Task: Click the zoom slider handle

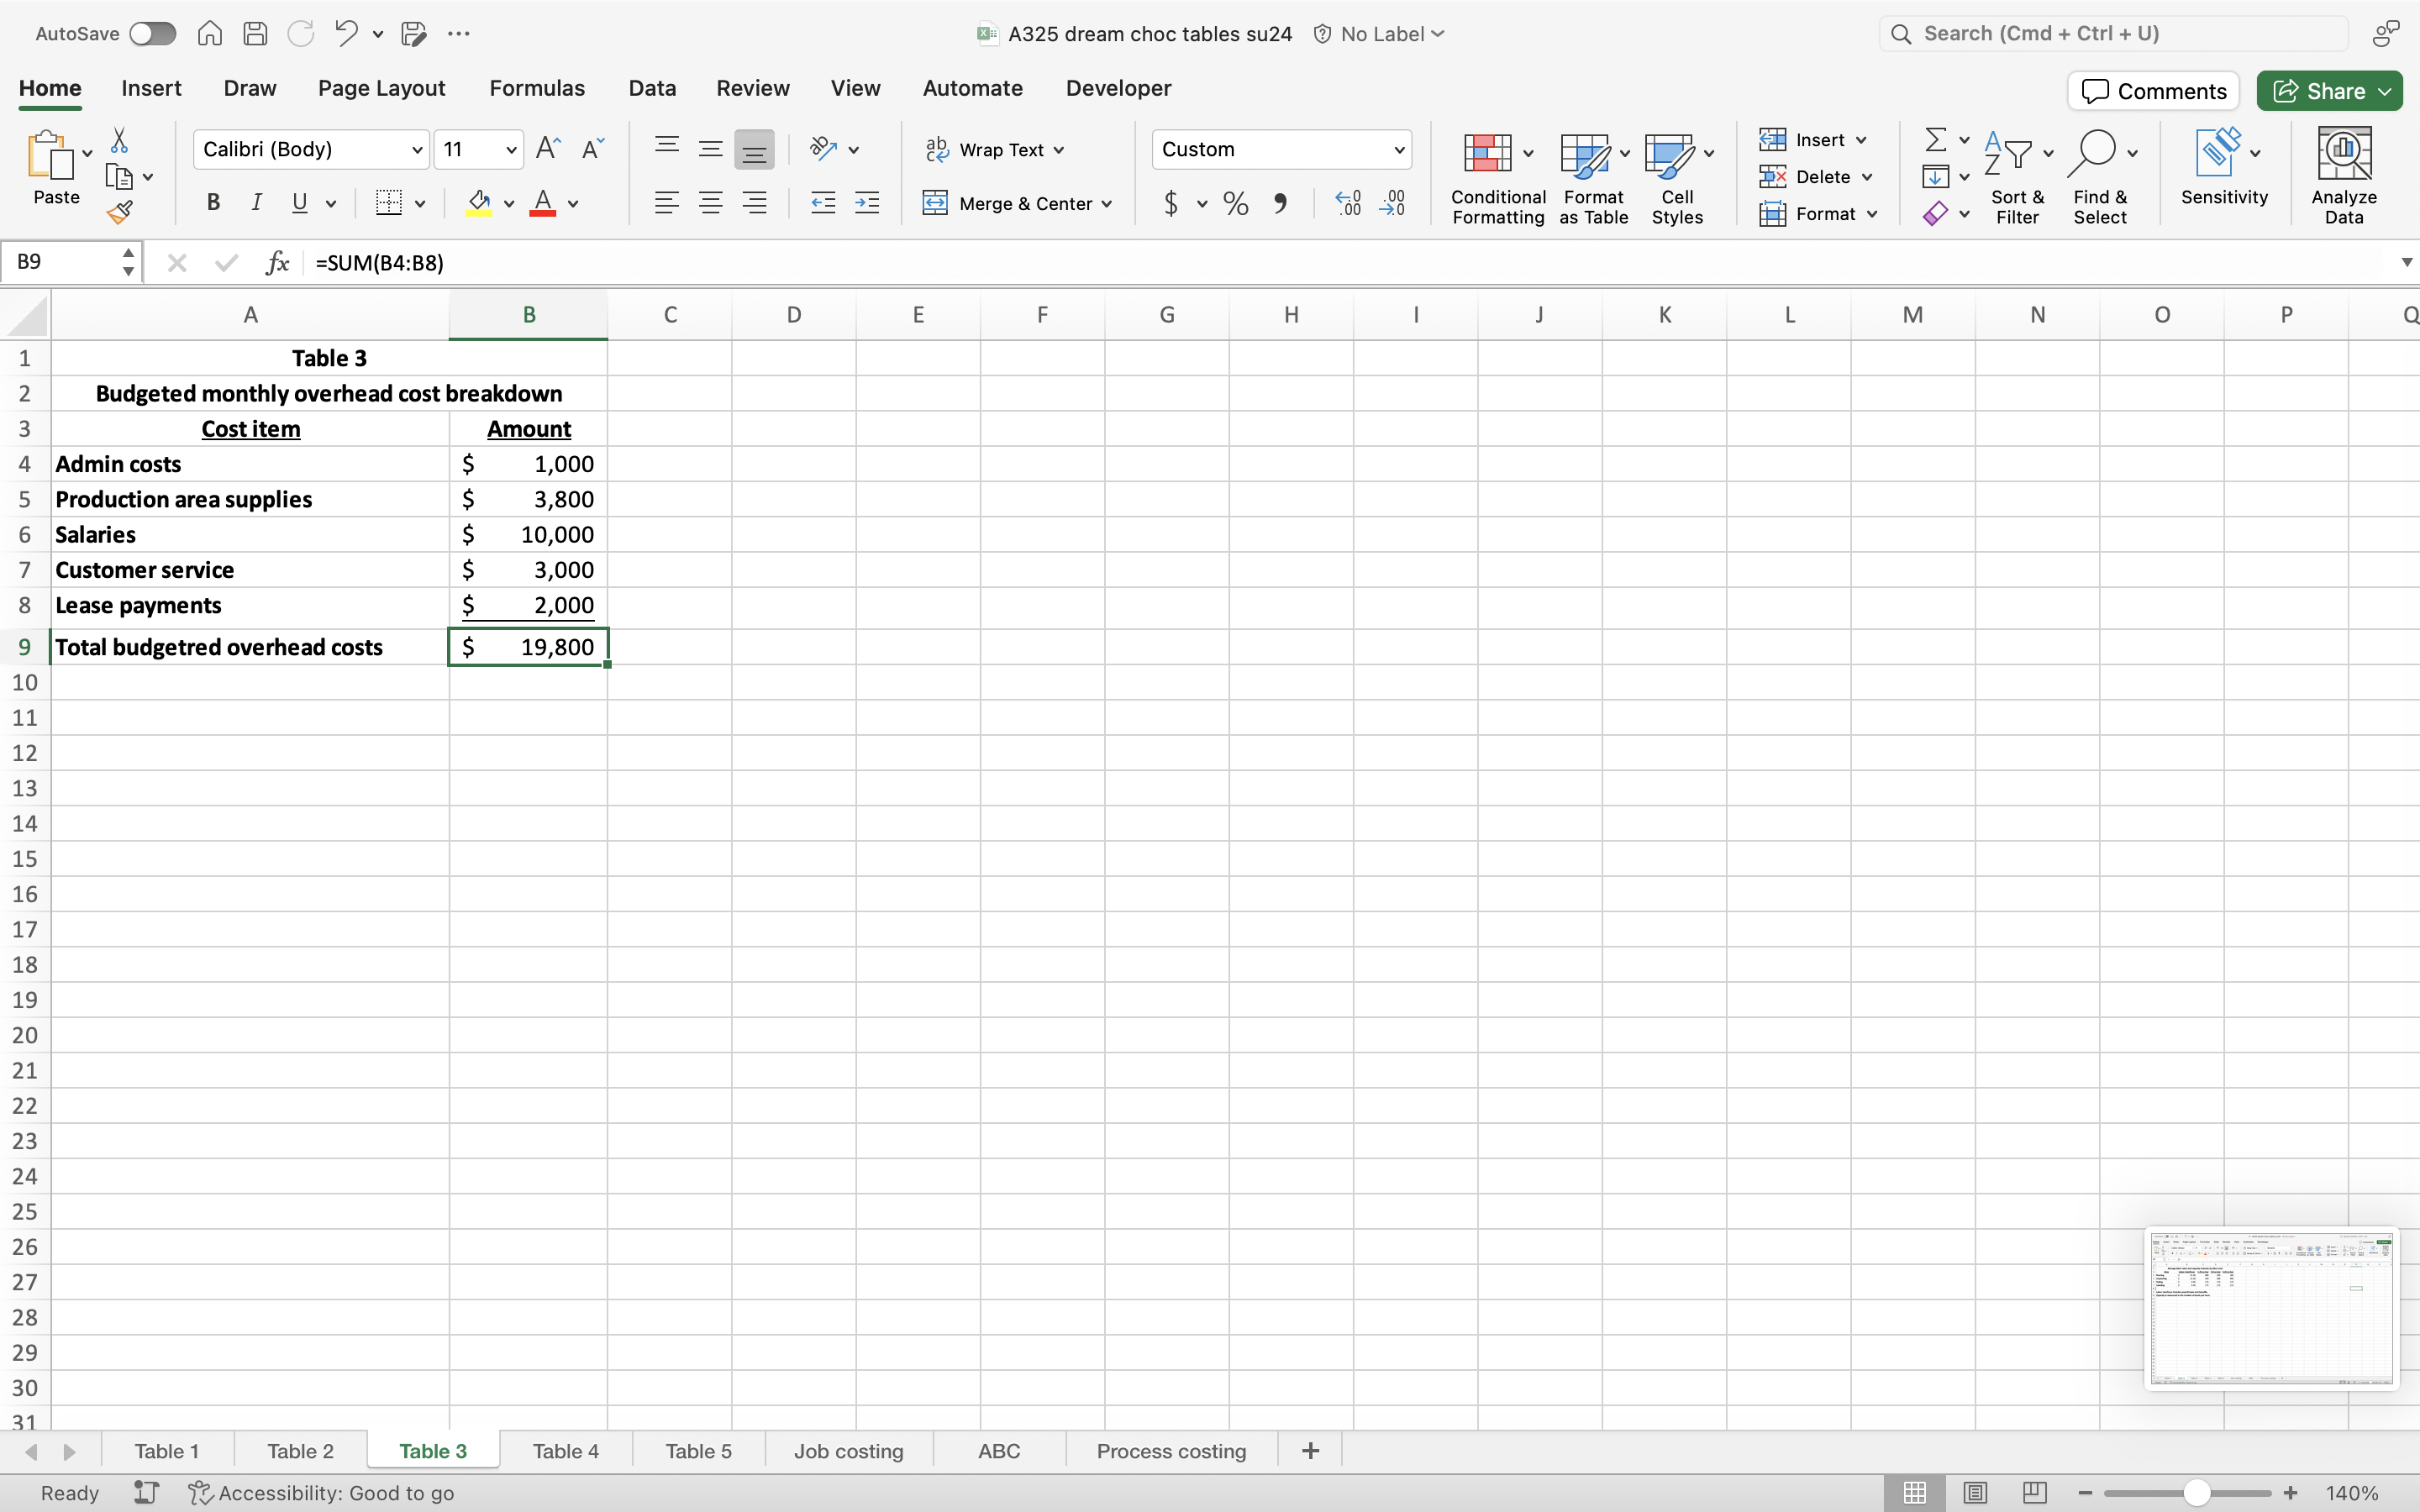Action: 2196,1493
